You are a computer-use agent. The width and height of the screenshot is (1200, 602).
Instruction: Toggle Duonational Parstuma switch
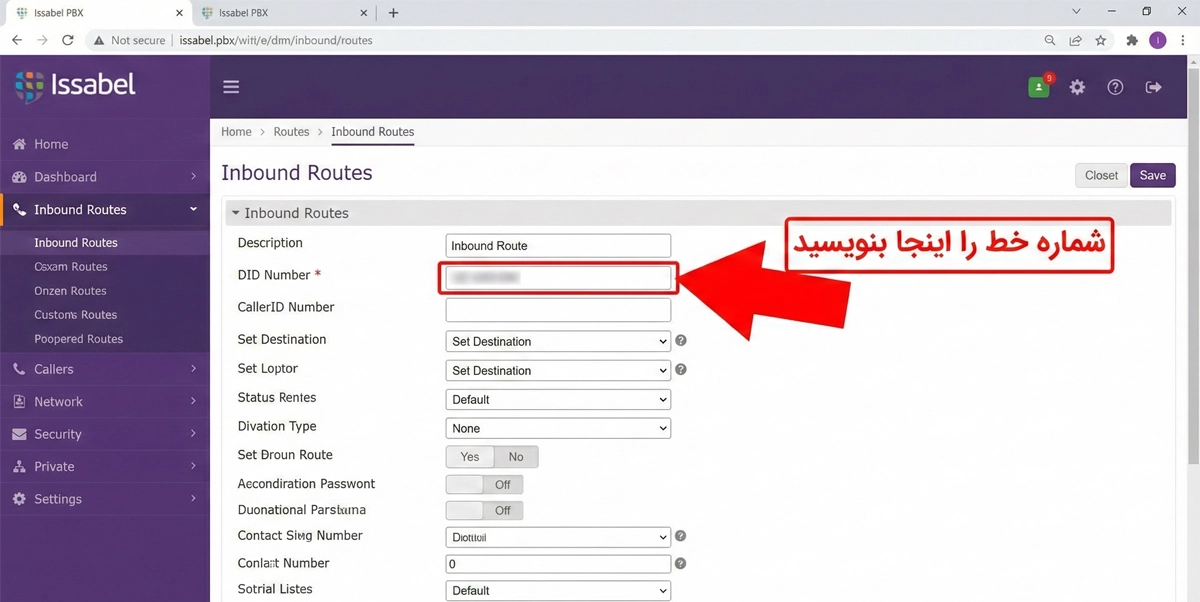484,510
